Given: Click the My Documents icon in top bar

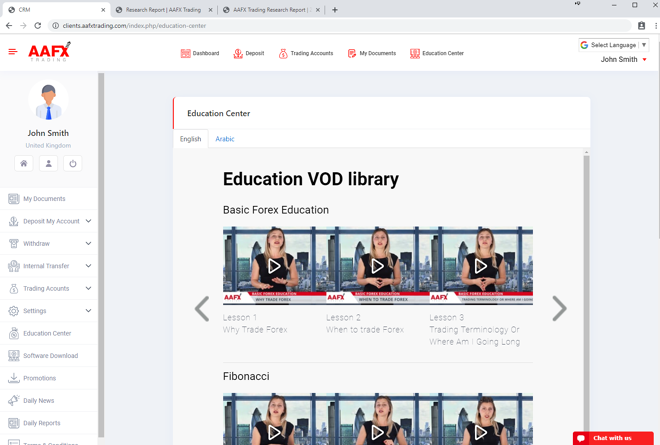Looking at the screenshot, I should (351, 53).
